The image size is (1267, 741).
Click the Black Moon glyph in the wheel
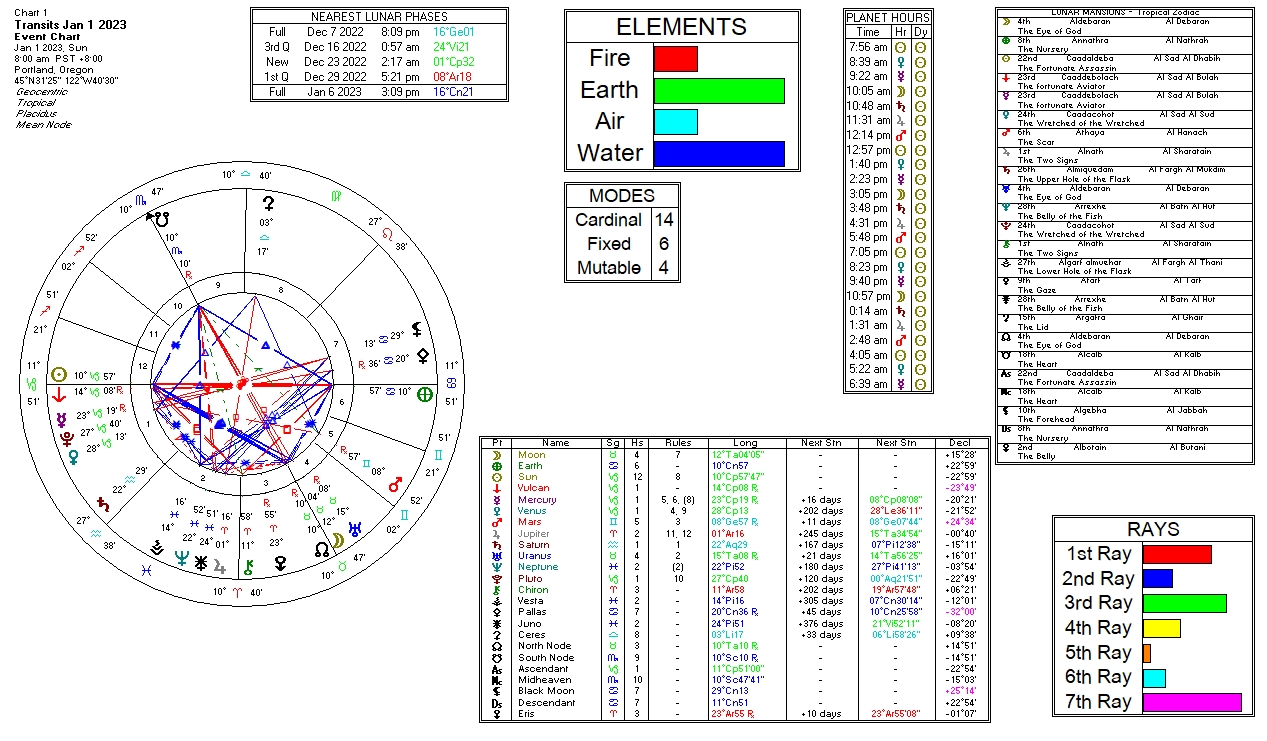tap(417, 328)
